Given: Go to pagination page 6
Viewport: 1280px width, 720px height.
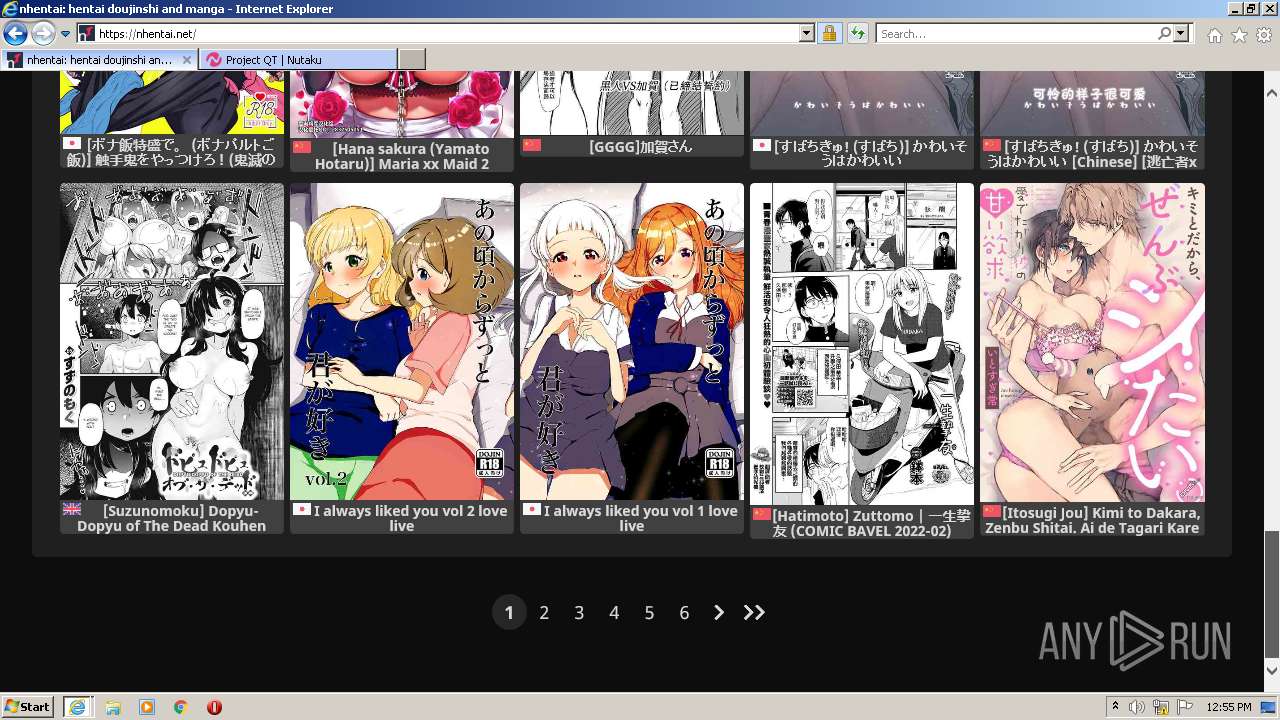Looking at the screenshot, I should 684,613.
